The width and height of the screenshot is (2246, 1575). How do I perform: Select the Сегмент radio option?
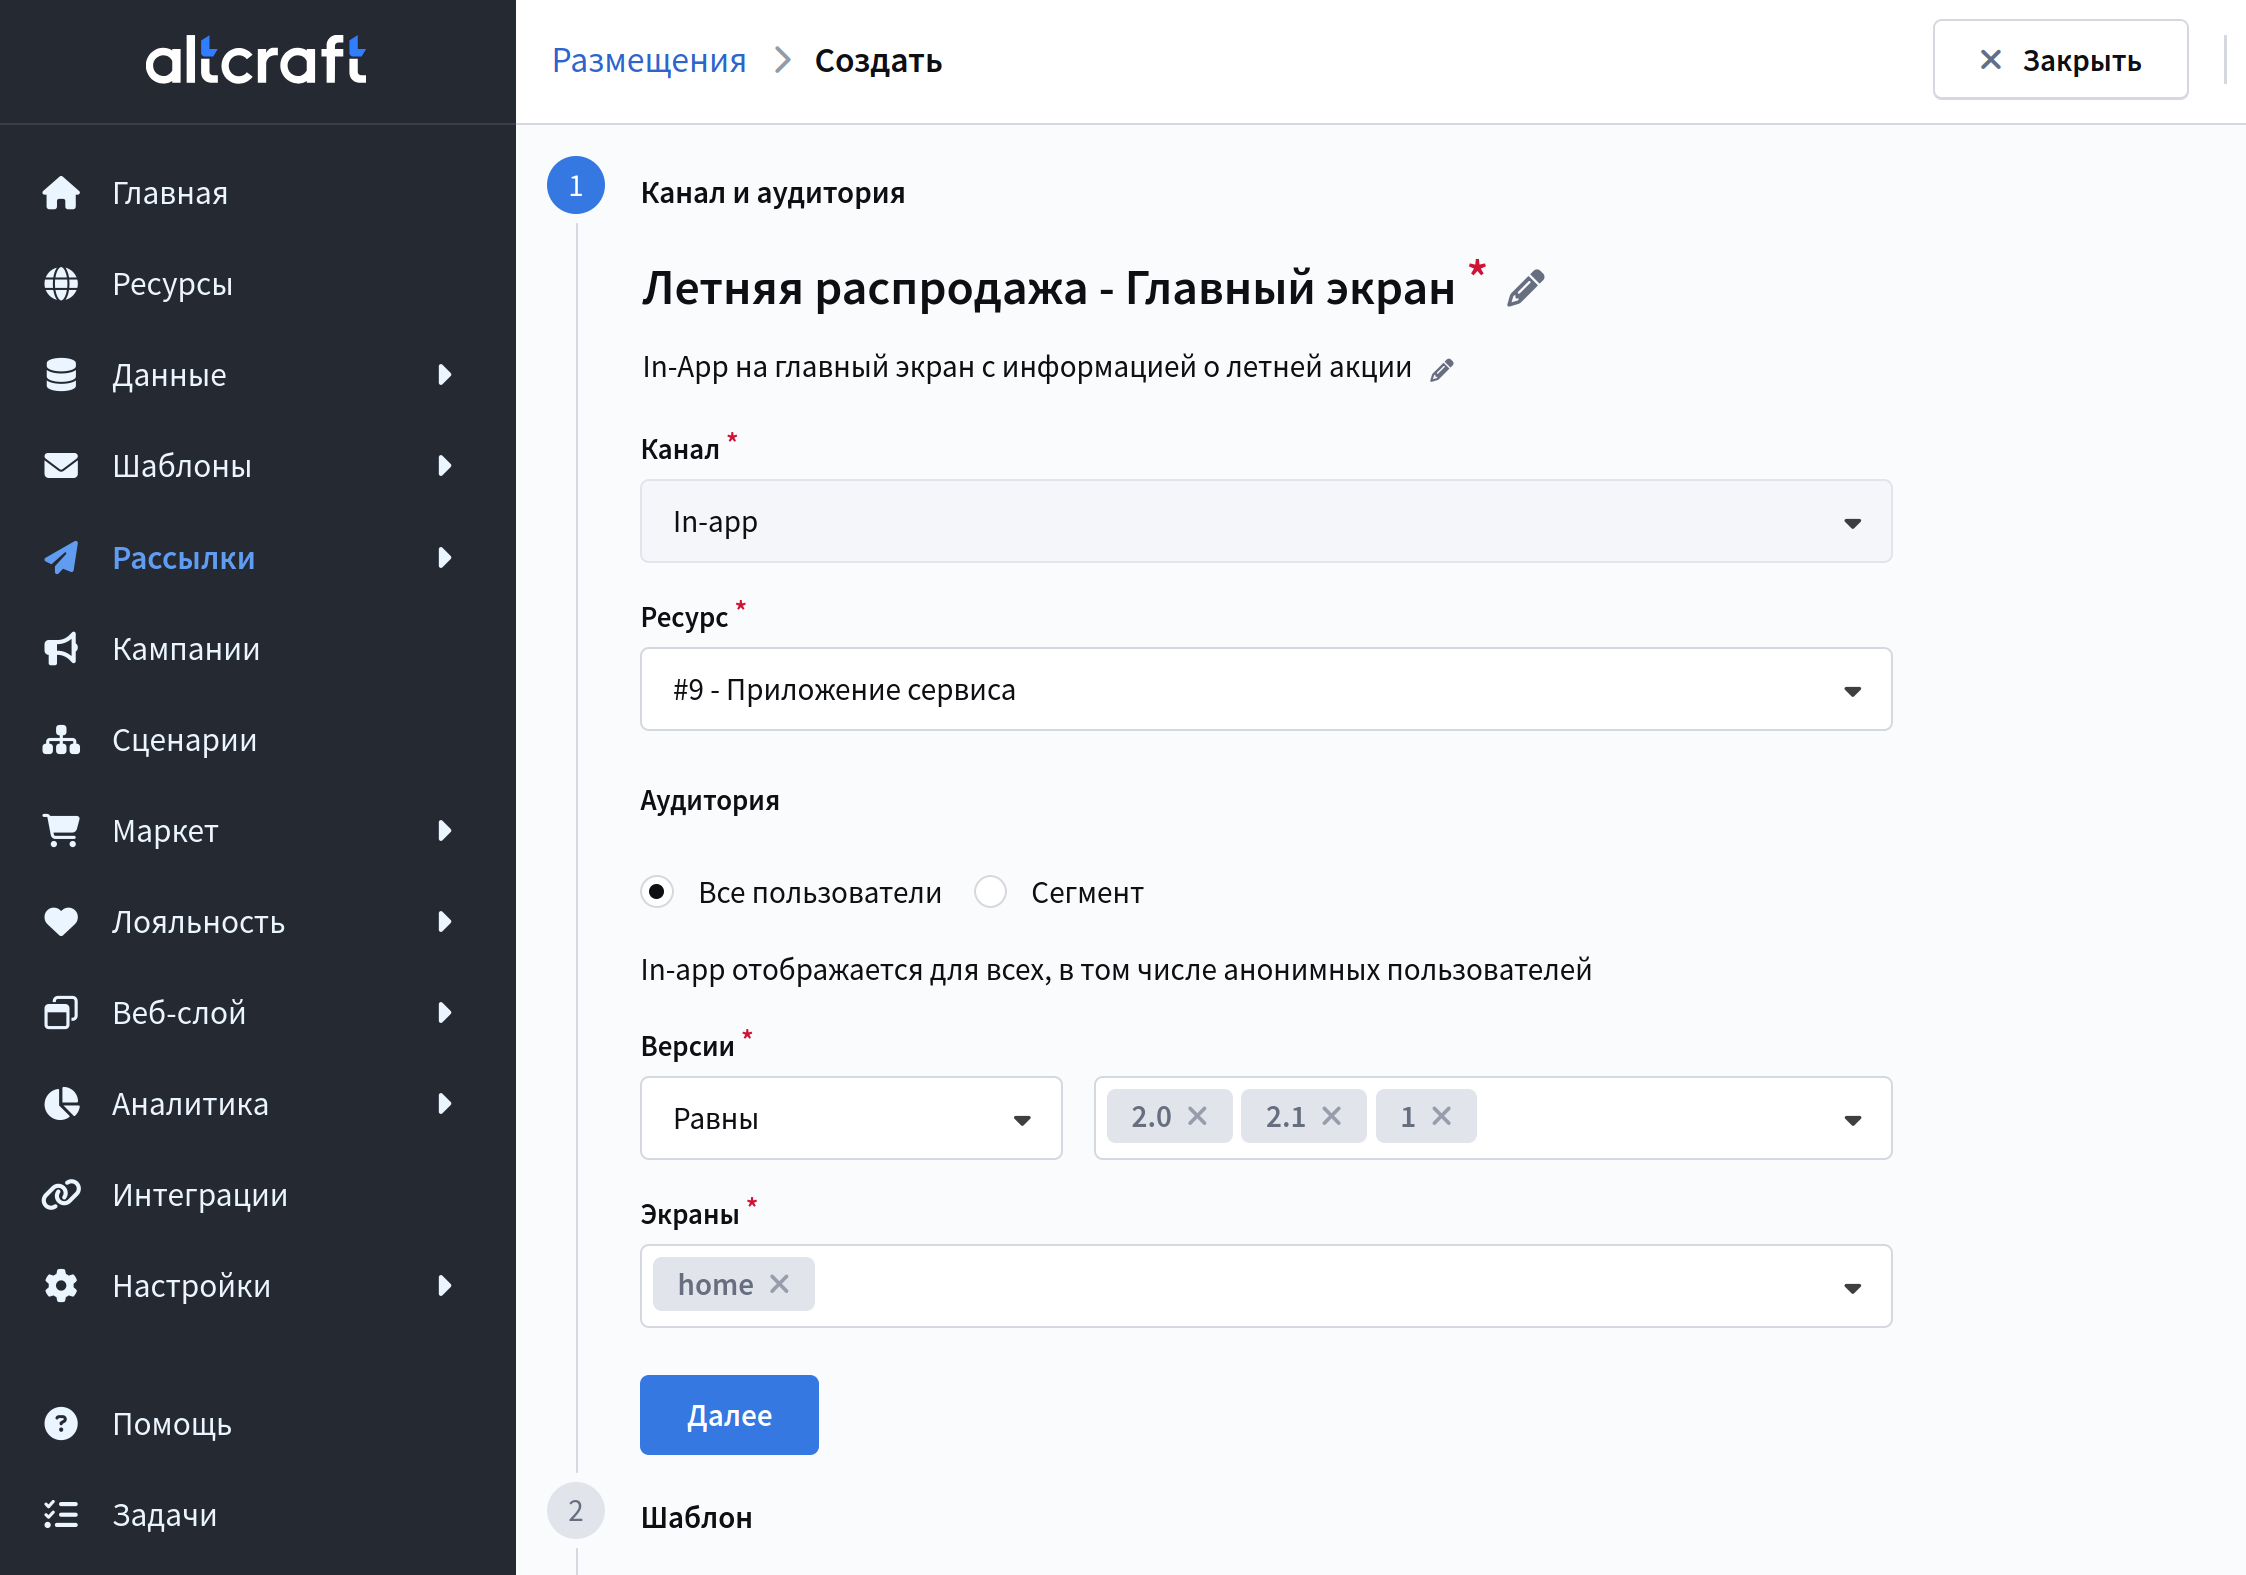(x=991, y=892)
